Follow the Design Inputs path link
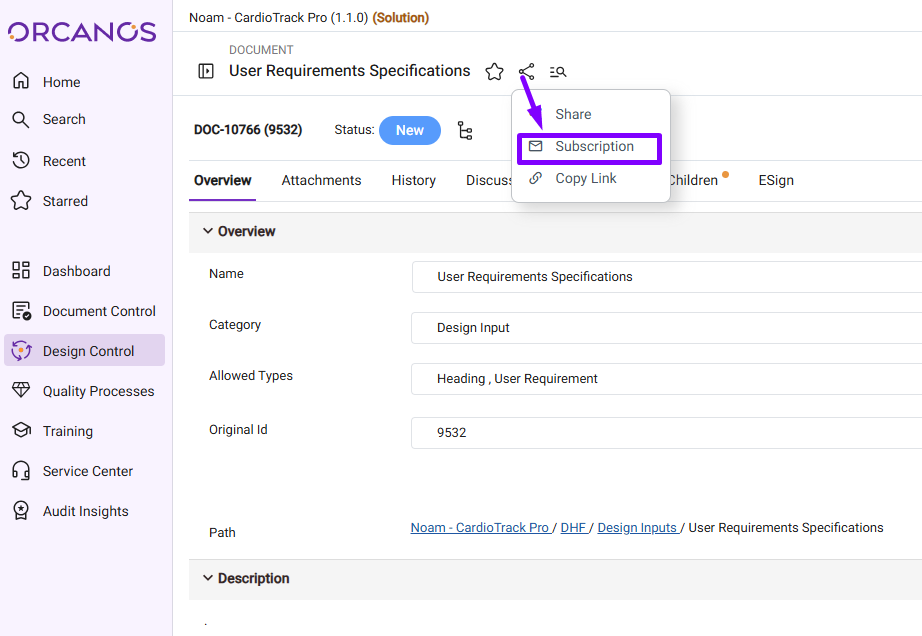Viewport: 922px width, 636px height. [637, 528]
